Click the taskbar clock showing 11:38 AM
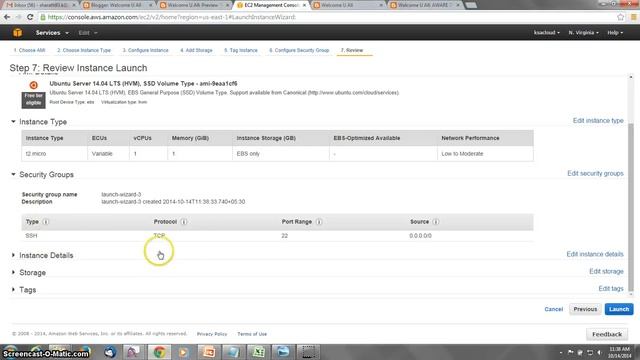Viewport: 640px width, 360px height. tap(620, 352)
